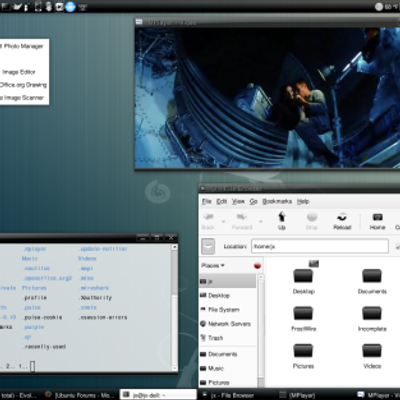Open the Bookmarks menu
400x400 pixels.
[277, 201]
